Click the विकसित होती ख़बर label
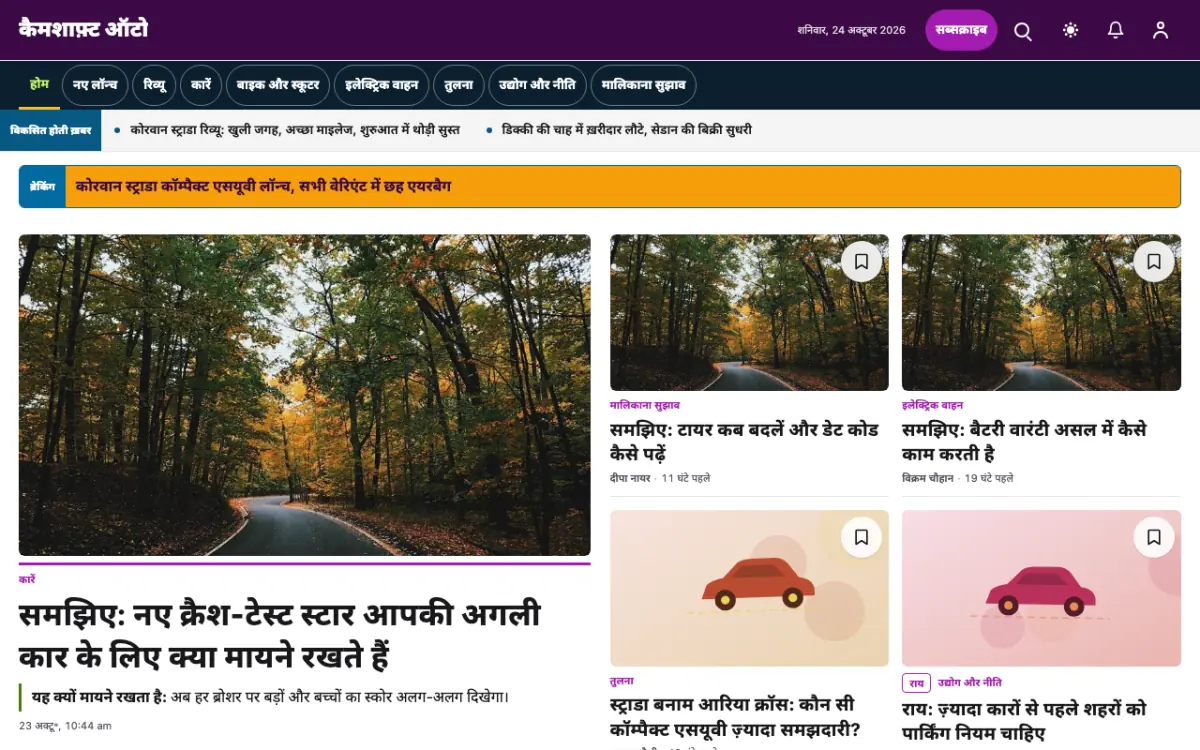The width and height of the screenshot is (1200, 750). click(x=50, y=130)
